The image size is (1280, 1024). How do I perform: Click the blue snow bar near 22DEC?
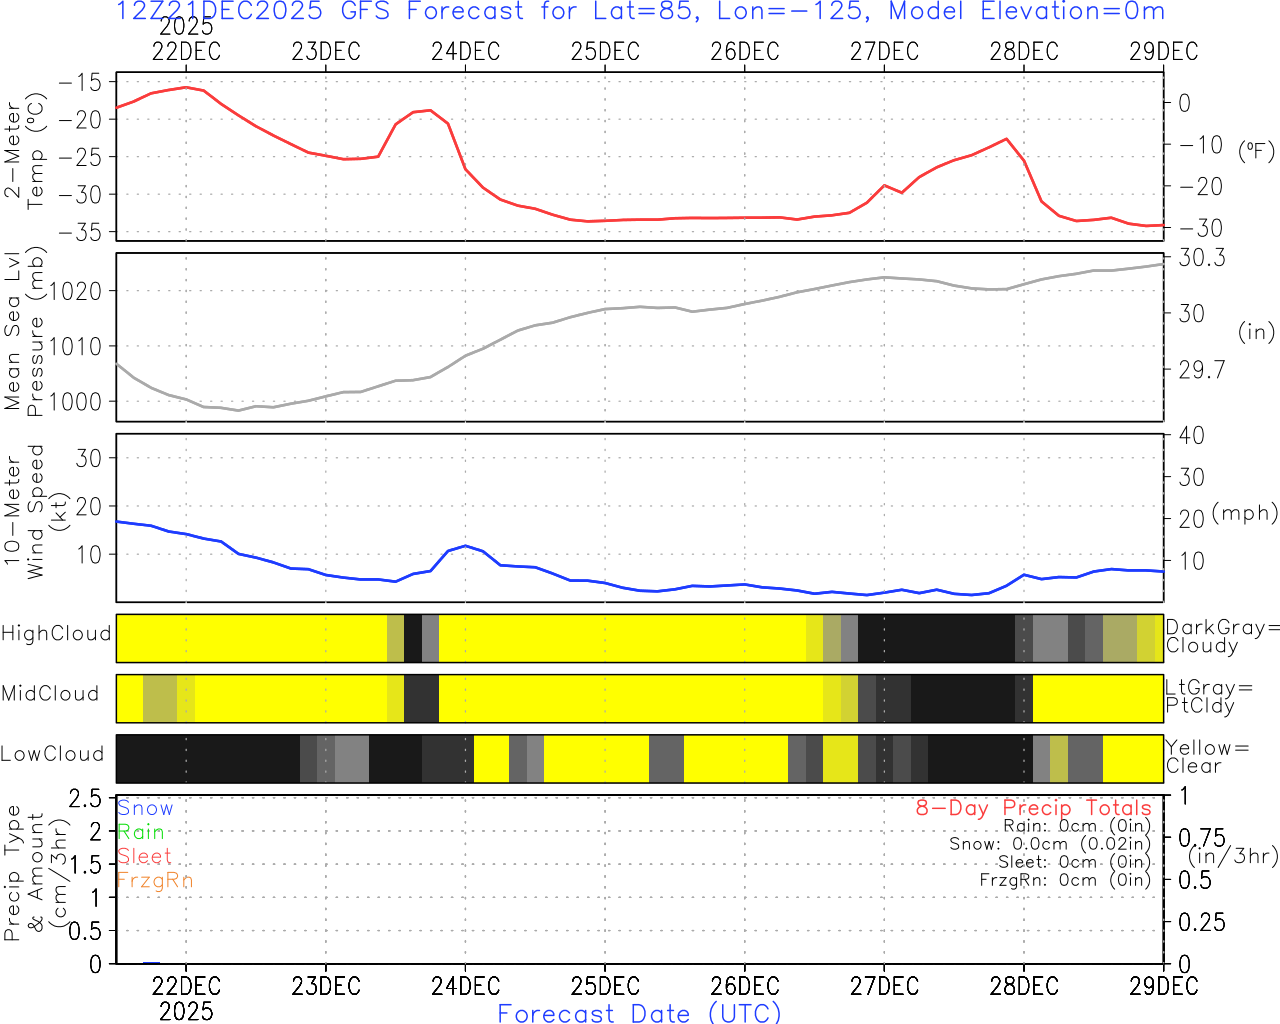[151, 963]
